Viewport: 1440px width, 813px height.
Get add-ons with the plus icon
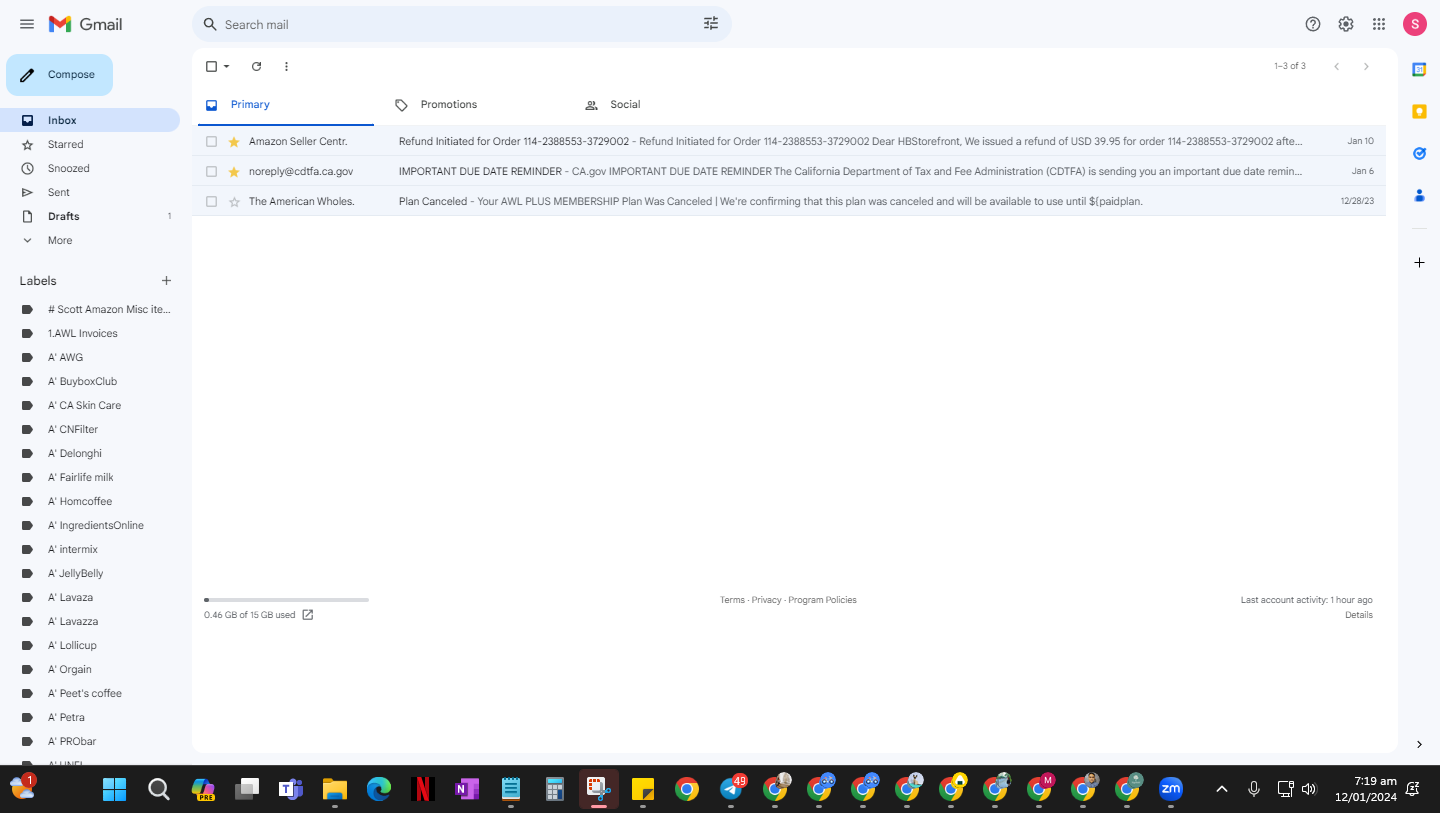click(1419, 262)
